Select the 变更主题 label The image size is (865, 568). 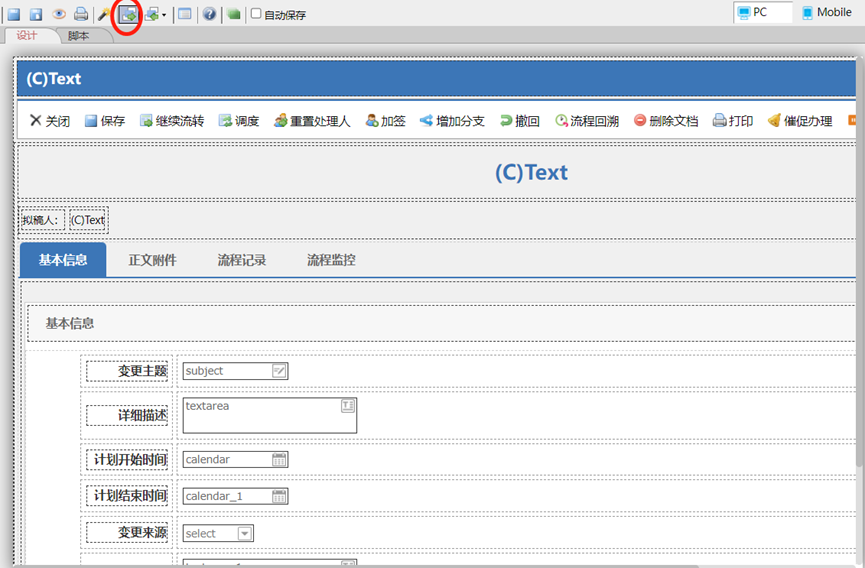127,371
